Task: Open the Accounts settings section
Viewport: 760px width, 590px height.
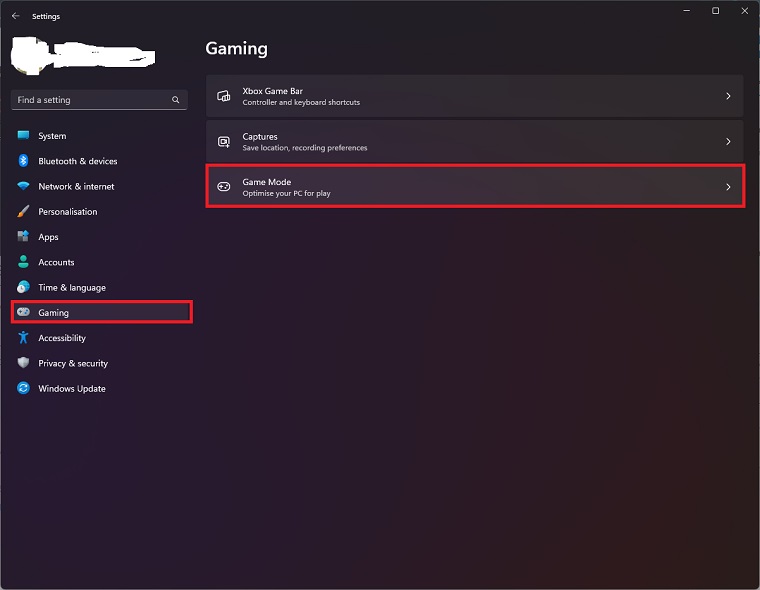Action: coord(56,262)
